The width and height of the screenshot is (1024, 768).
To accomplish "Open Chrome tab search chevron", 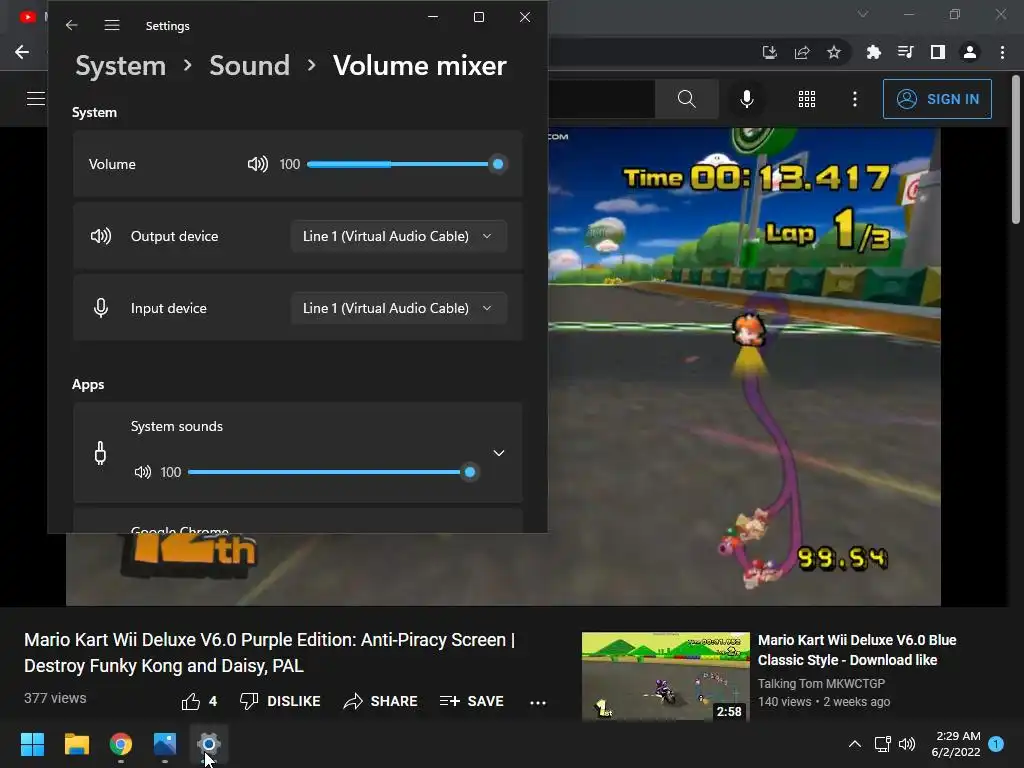I will (x=863, y=14).
